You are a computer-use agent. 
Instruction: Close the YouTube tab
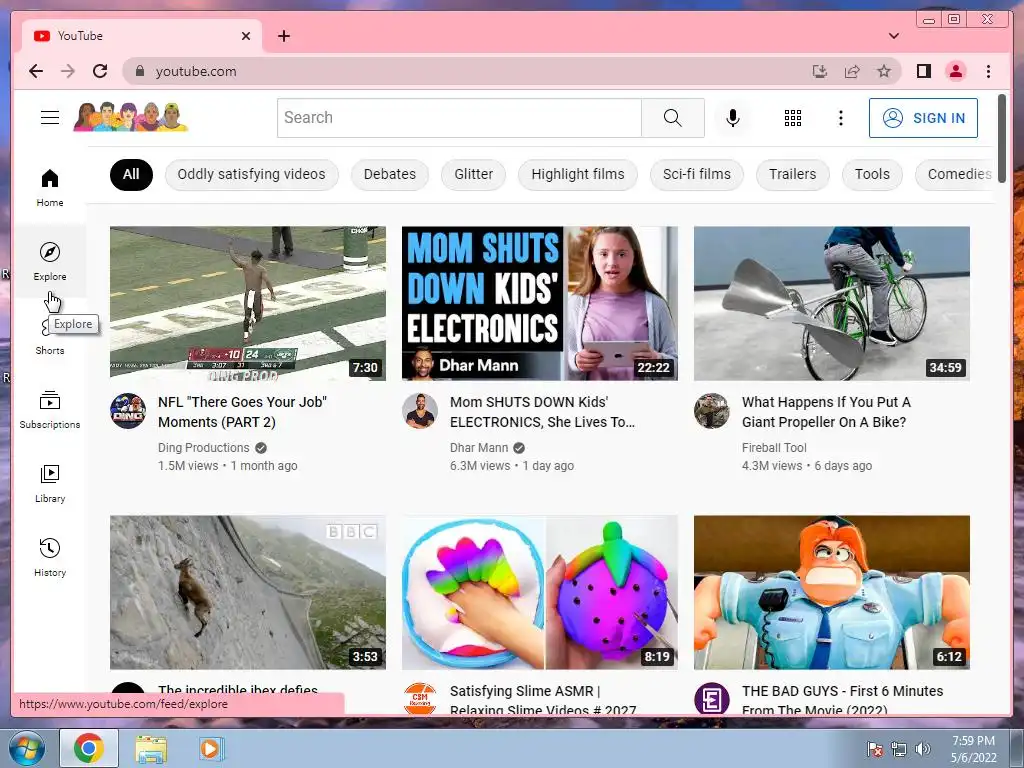point(246,36)
